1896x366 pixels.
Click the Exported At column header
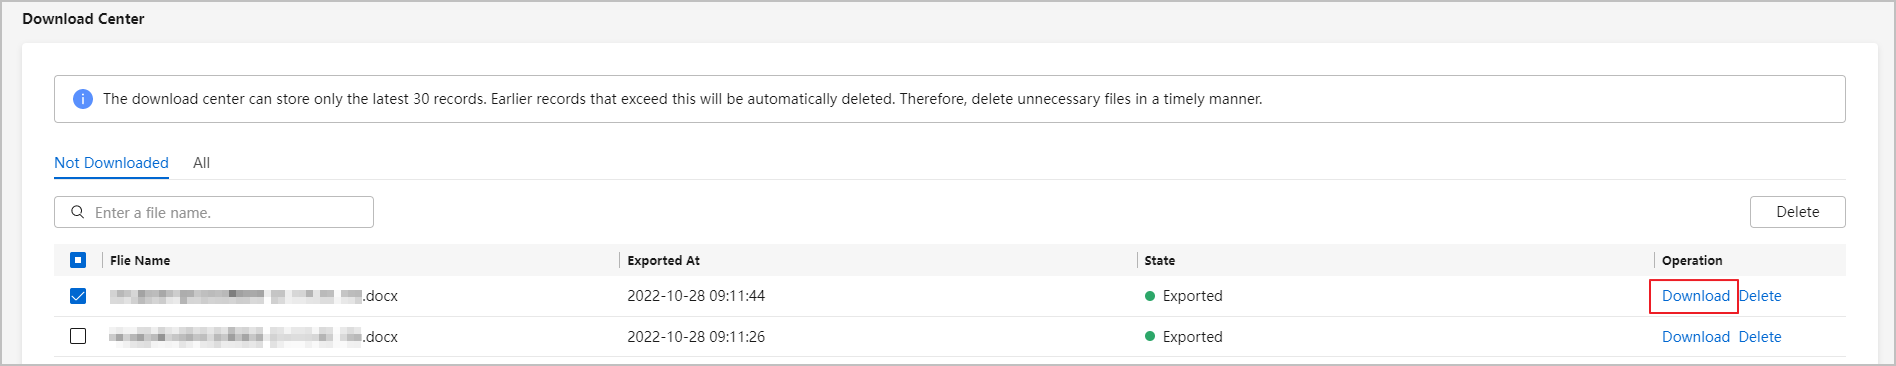[663, 260]
